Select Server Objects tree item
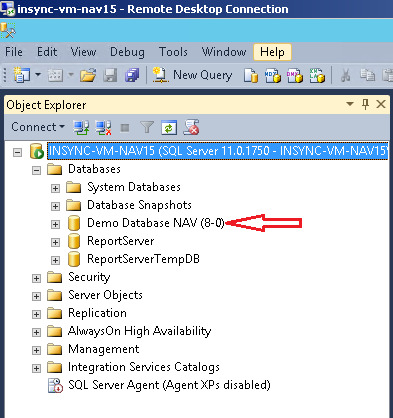The height and width of the screenshot is (418, 393). coord(105,295)
